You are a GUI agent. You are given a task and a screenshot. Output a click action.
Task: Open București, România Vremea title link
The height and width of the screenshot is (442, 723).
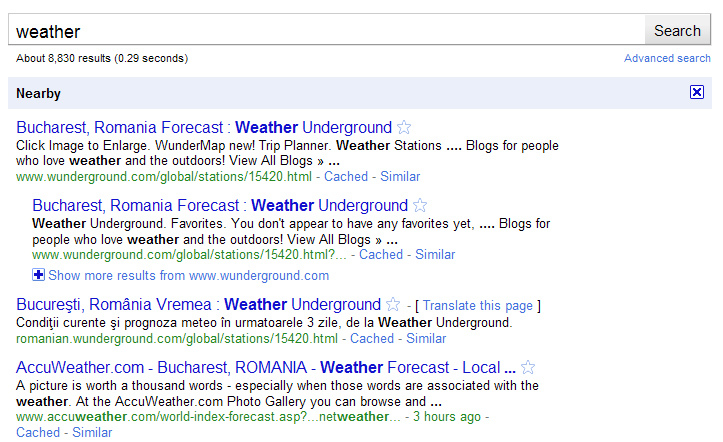coord(198,304)
